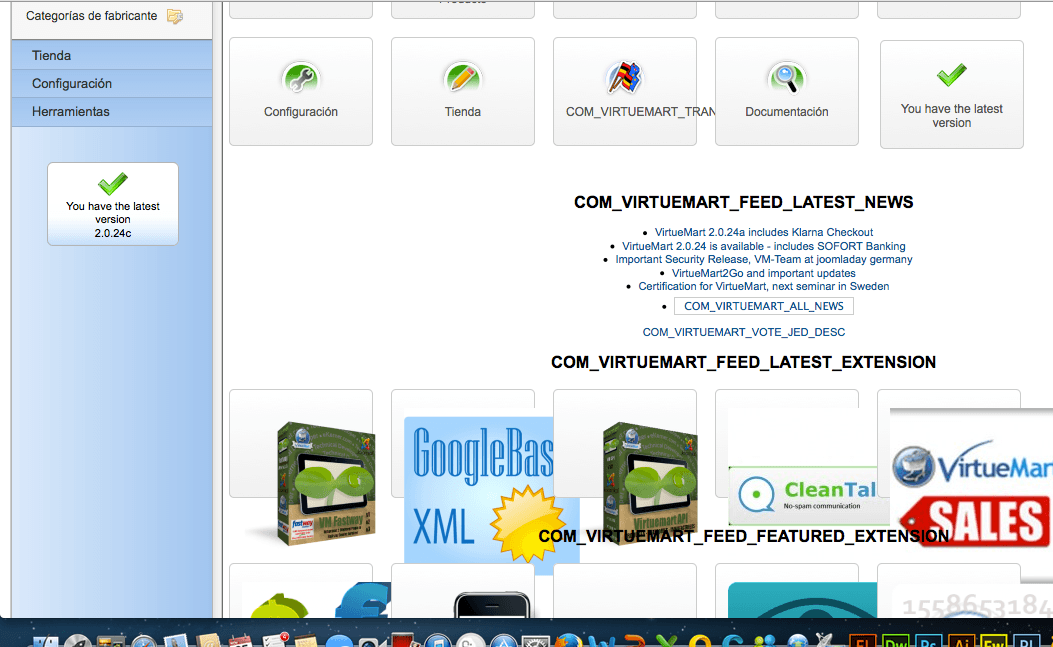This screenshot has width=1053, height=647.
Task: Open Dreamweaver (Dw) from the dock
Action: [896, 640]
